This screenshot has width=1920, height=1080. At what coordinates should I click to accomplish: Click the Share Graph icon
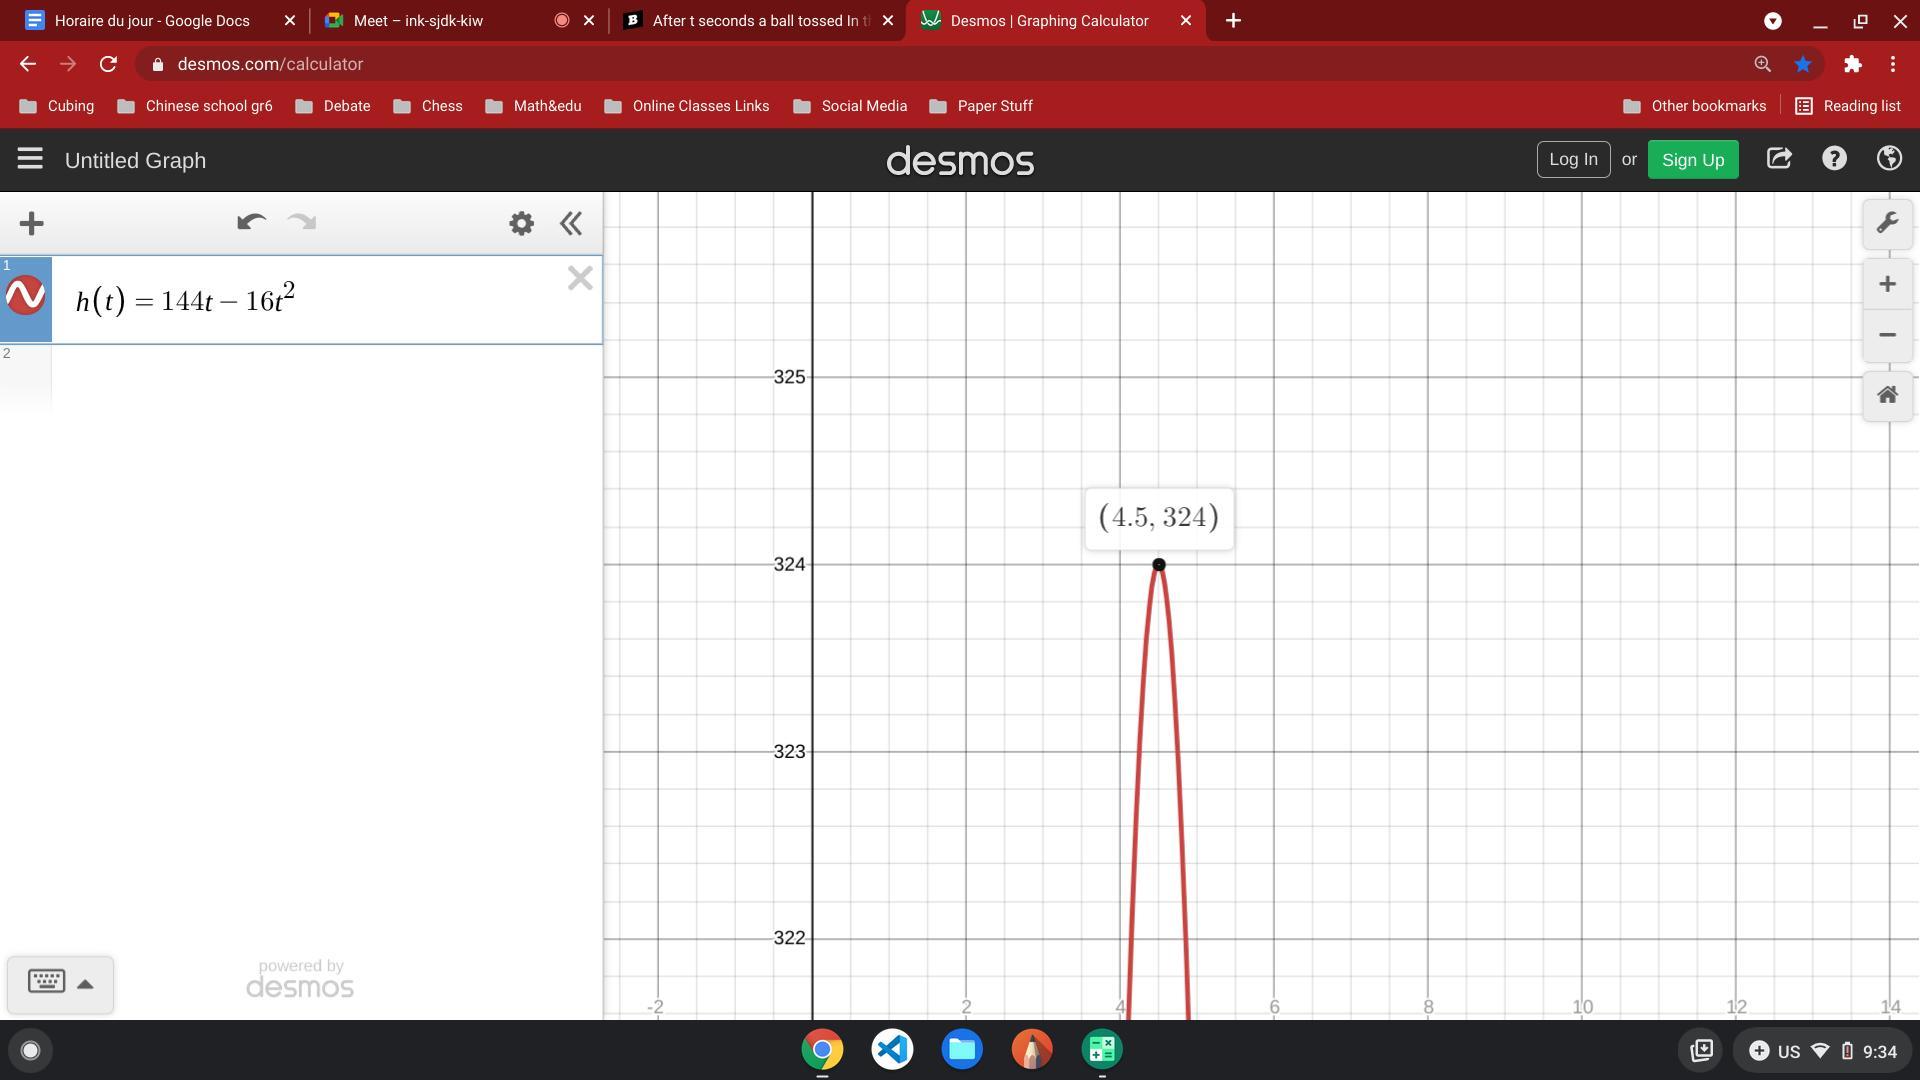pos(1778,159)
